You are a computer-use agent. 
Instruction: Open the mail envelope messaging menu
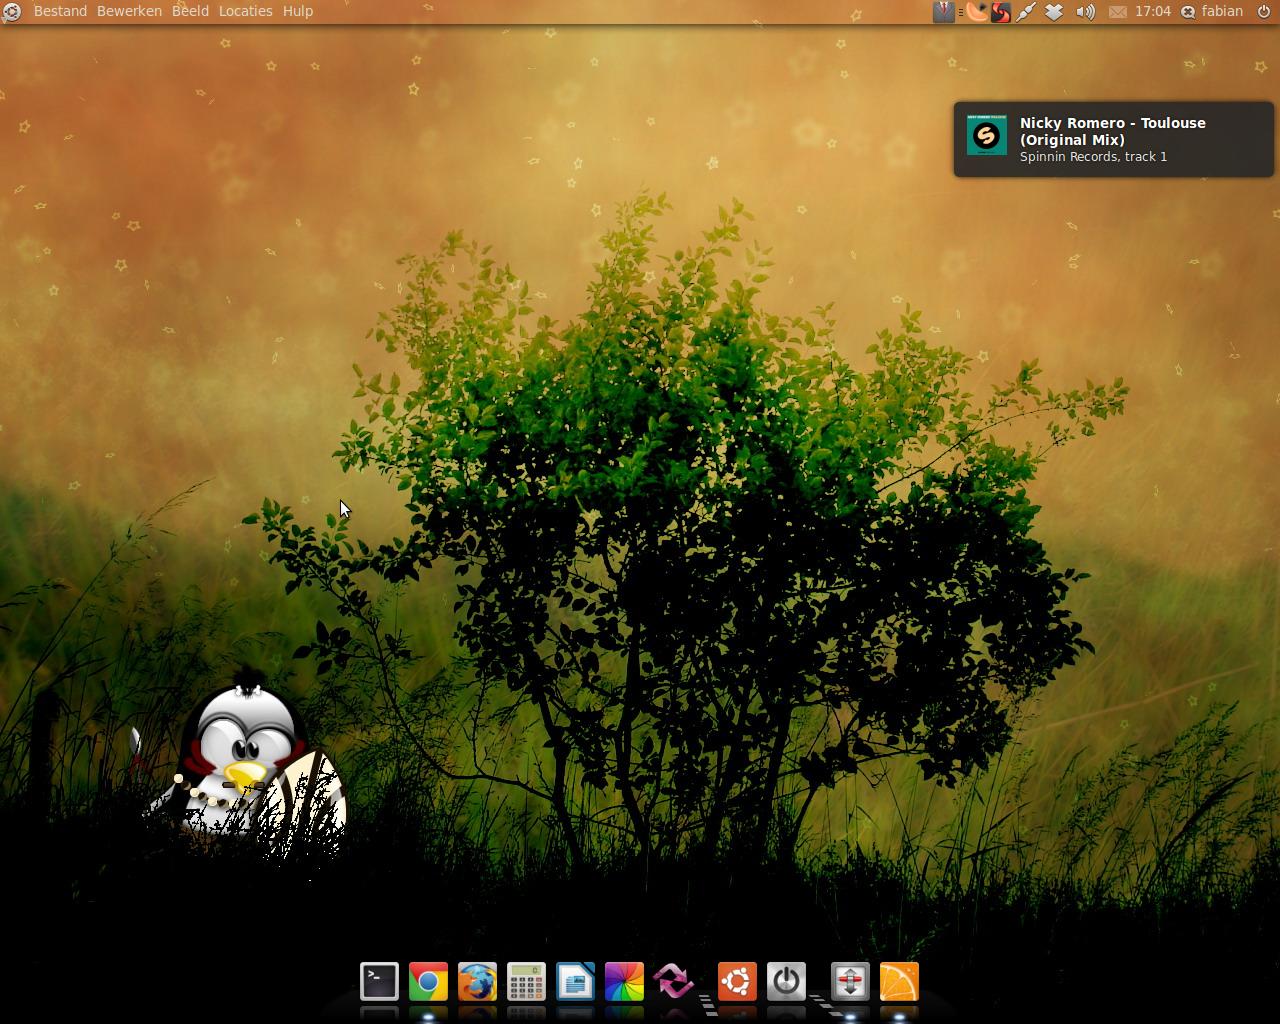1117,11
